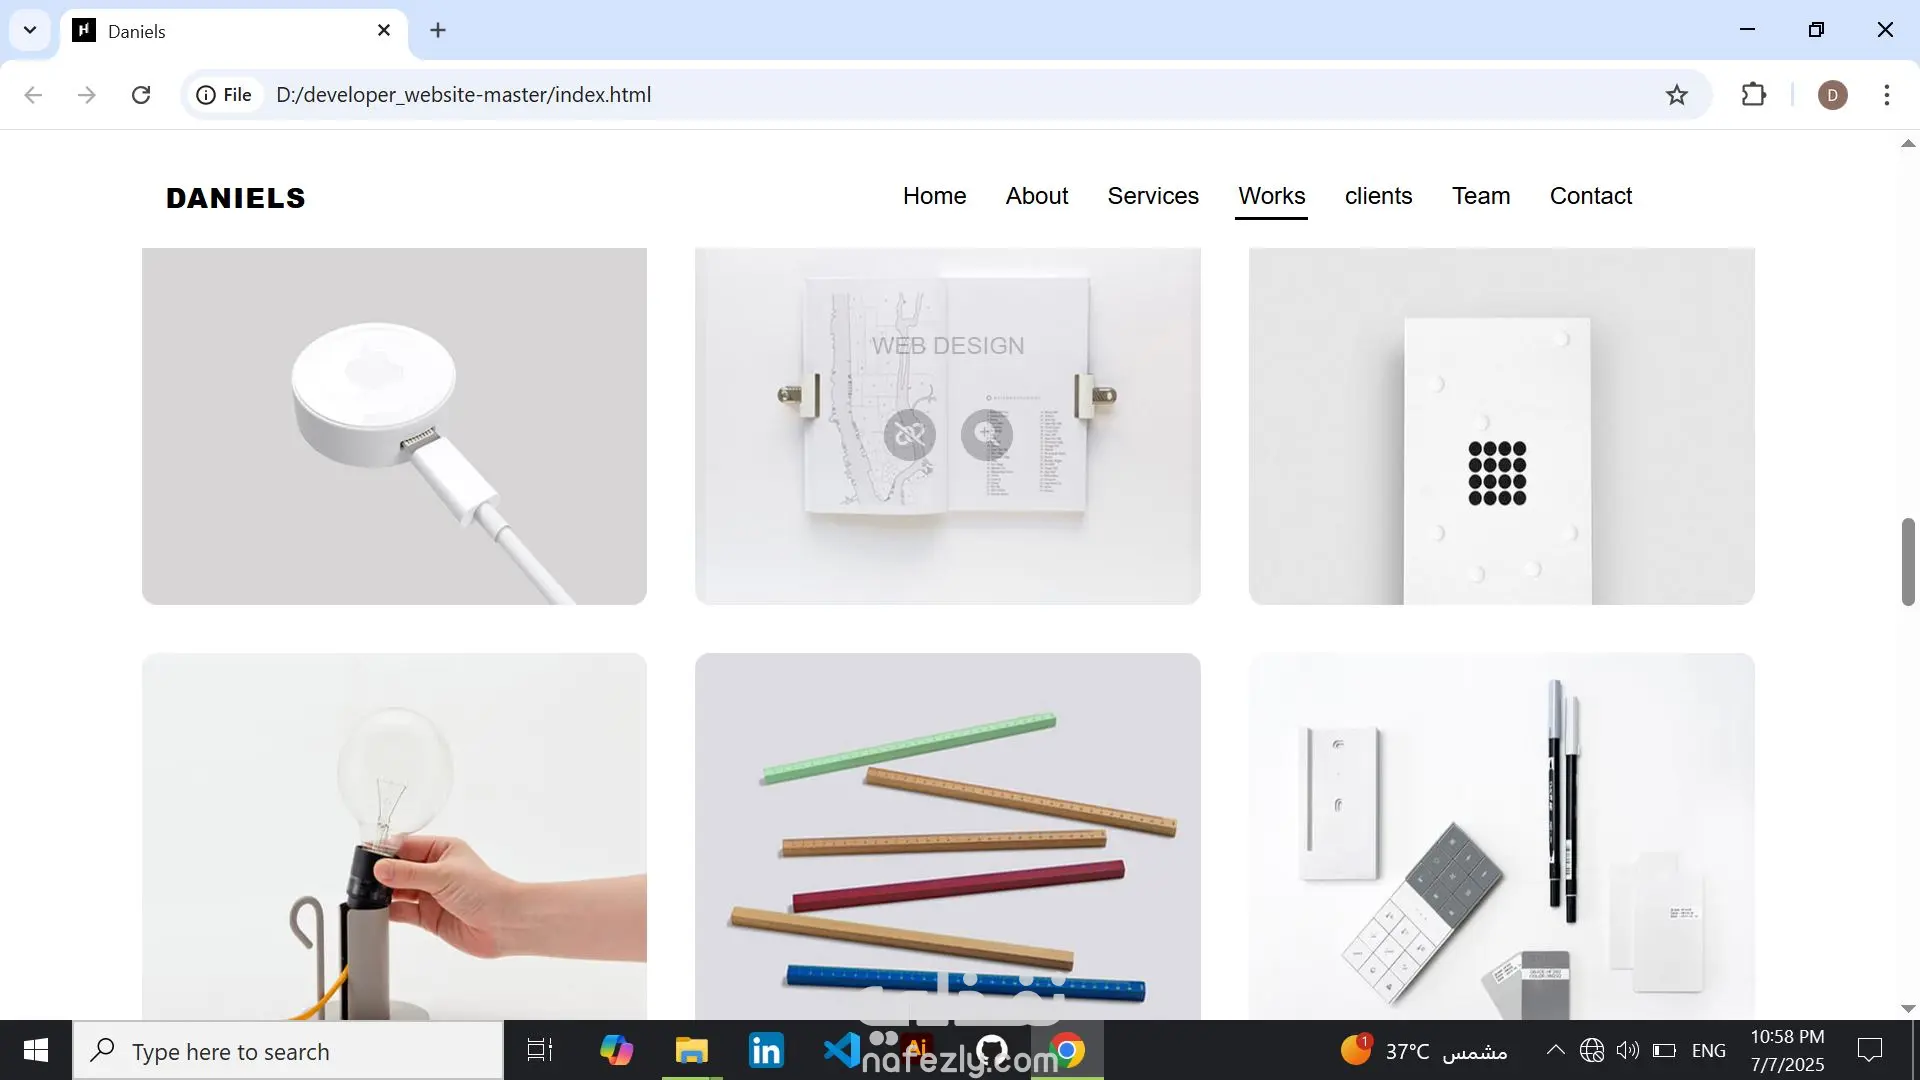
Task: Click the magnifier zoom icon on Web Design card
Action: 986,434
